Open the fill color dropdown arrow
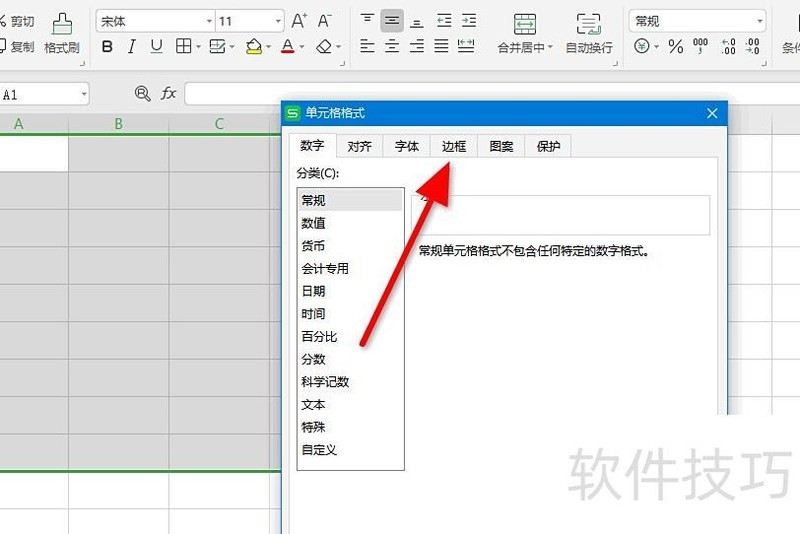This screenshot has height=534, width=800. click(x=268, y=47)
